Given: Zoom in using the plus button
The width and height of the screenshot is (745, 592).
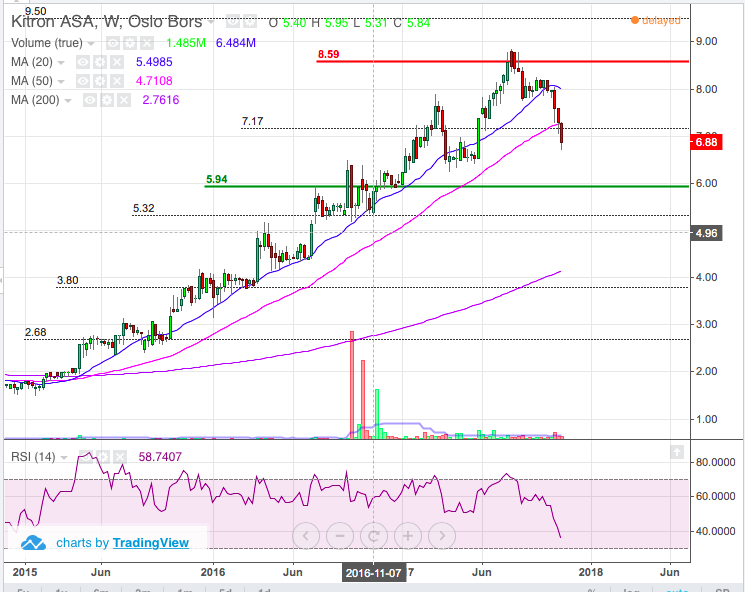Looking at the screenshot, I should pos(408,536).
